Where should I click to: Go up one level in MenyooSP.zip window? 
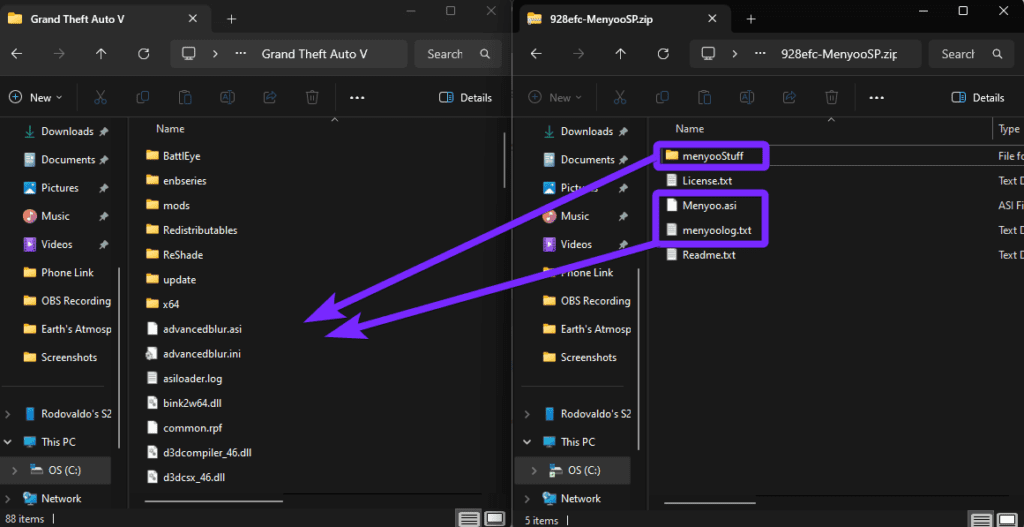point(620,54)
